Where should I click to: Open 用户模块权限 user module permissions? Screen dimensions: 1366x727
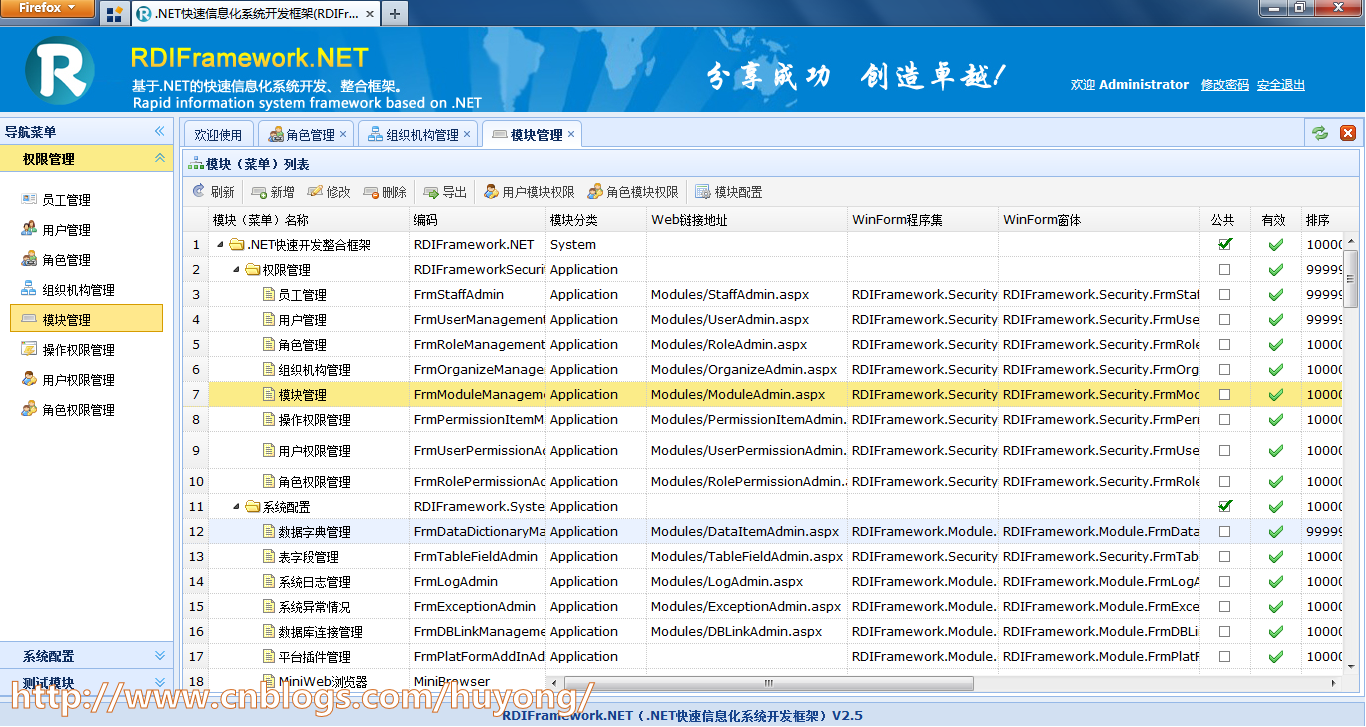coord(529,192)
